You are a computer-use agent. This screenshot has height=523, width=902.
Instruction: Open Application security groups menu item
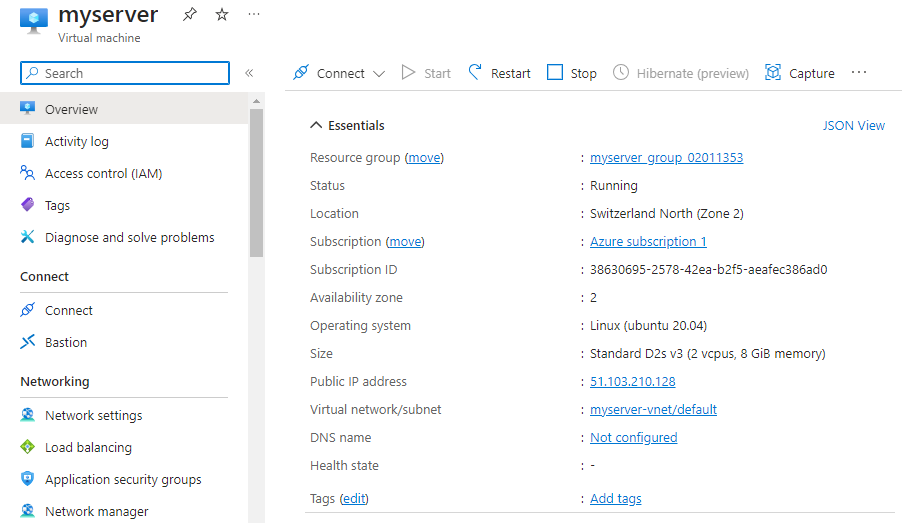coord(124,479)
